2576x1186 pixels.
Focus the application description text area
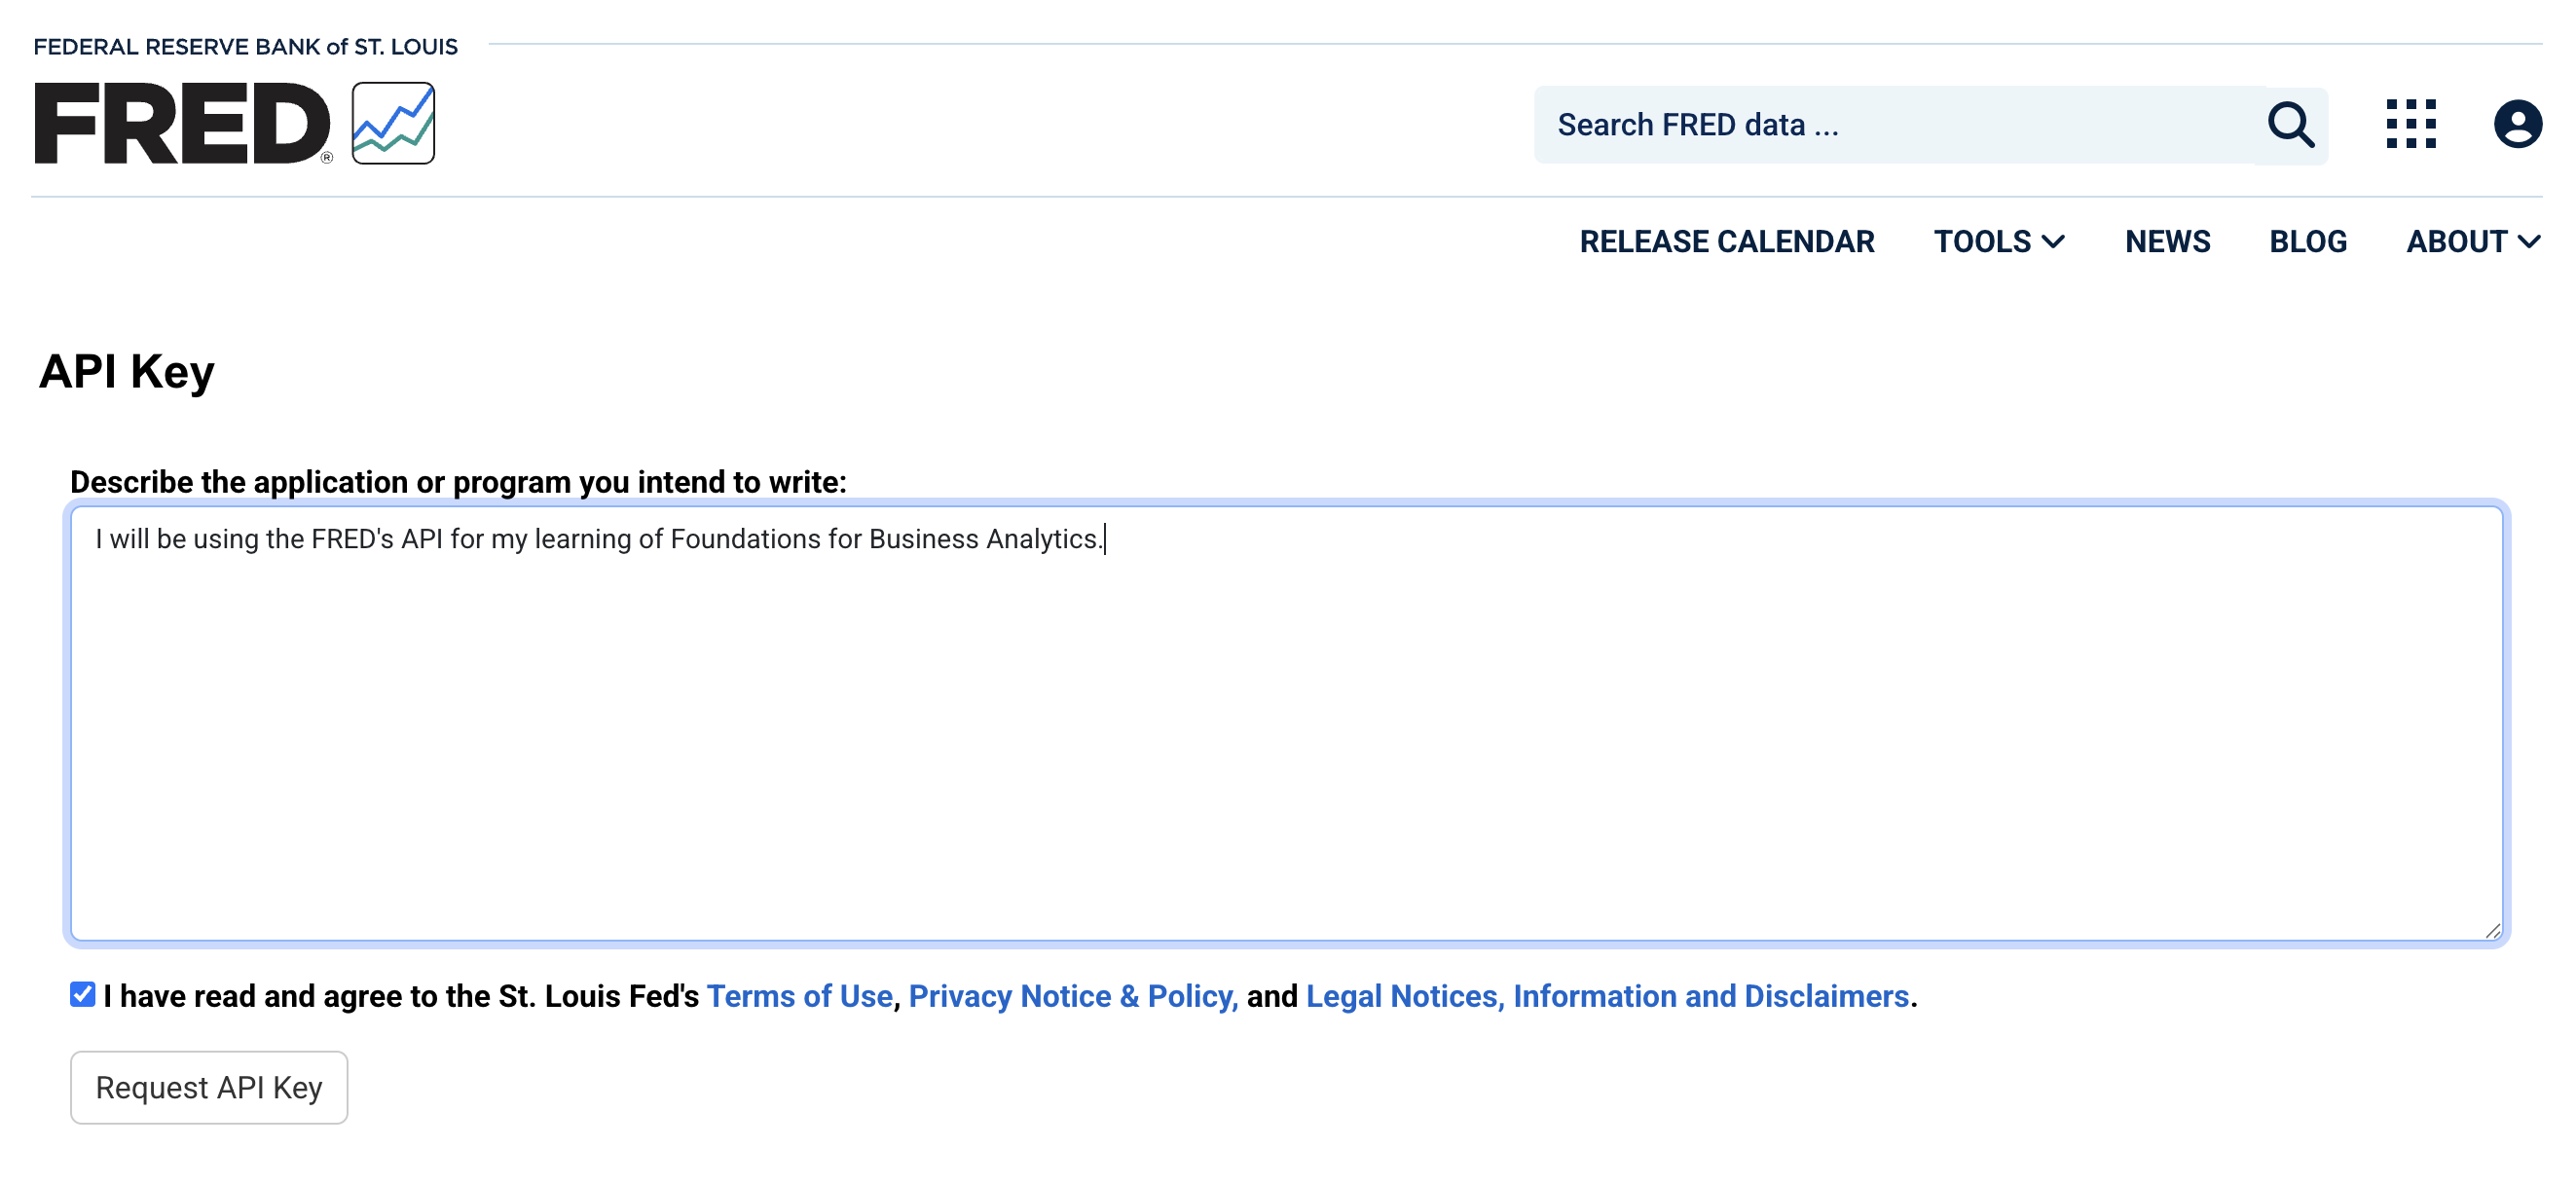pyautogui.click(x=1286, y=723)
